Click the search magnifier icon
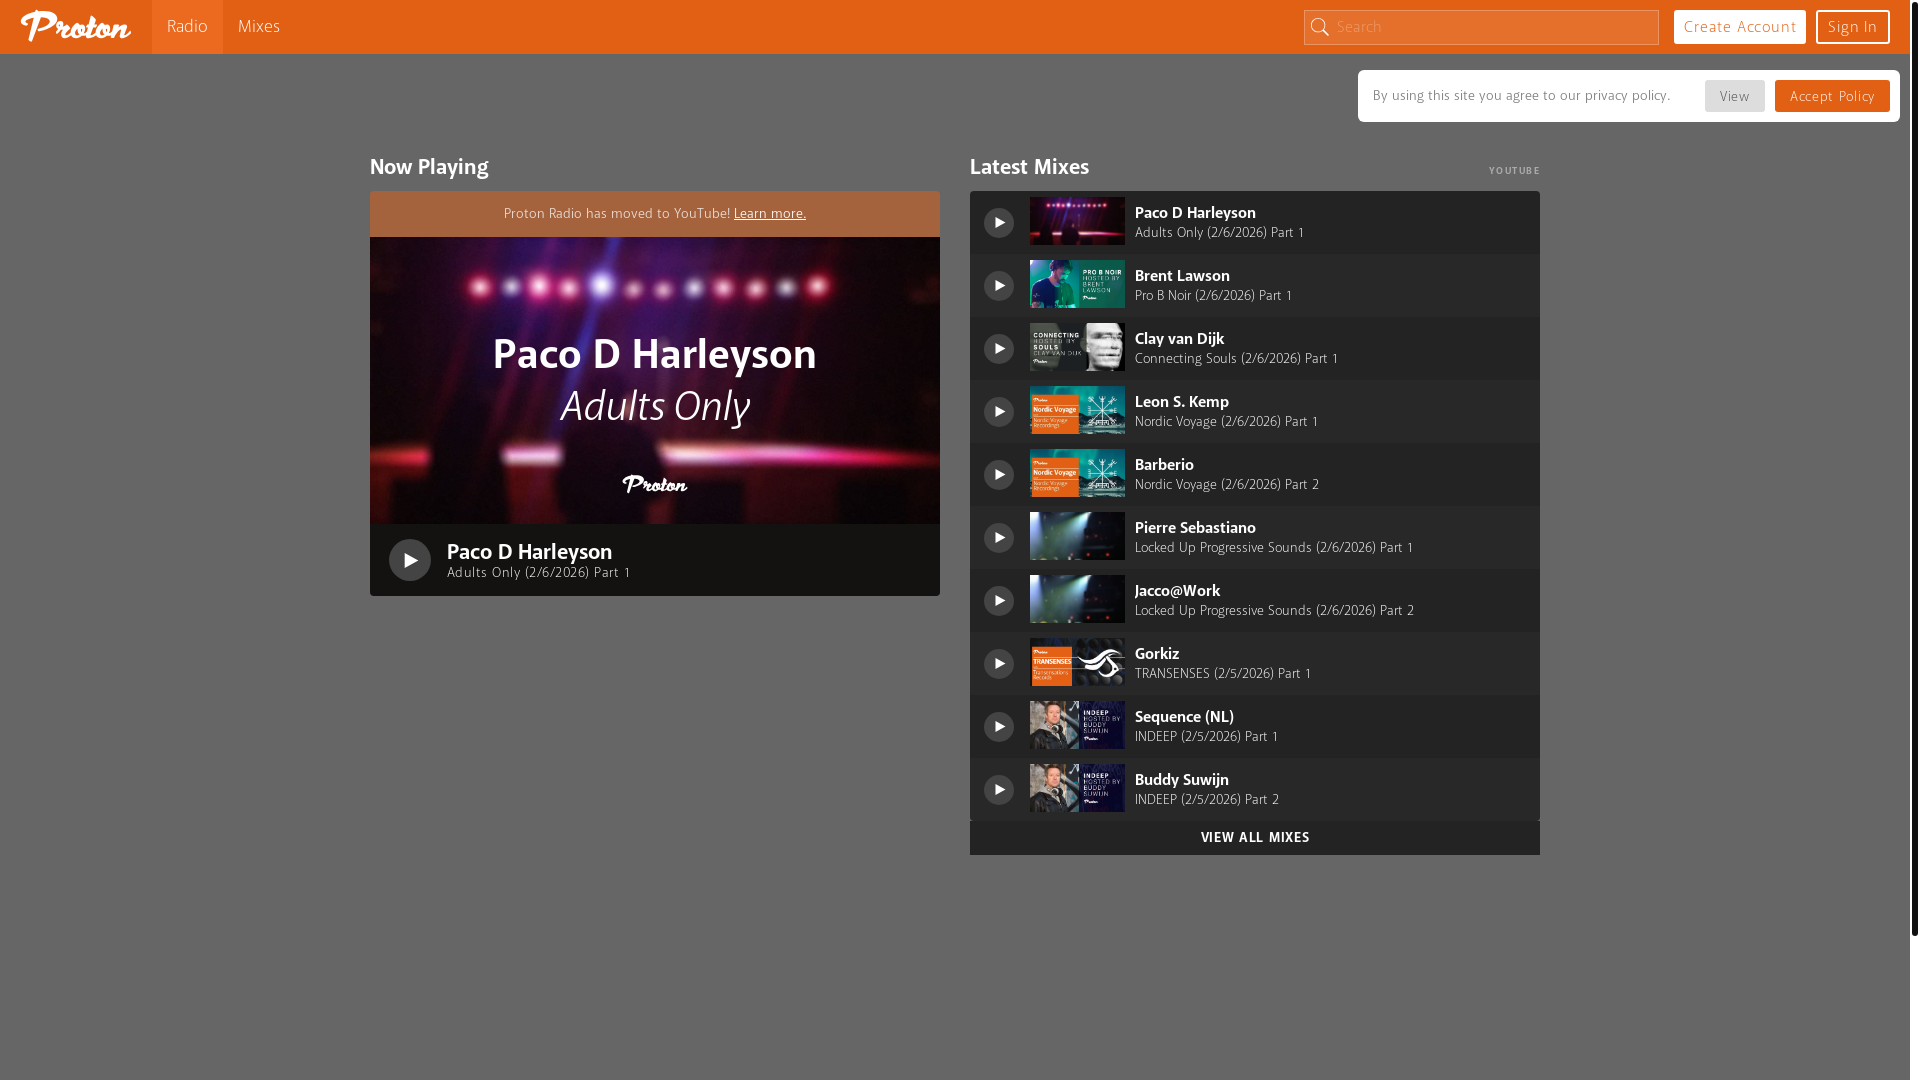 point(1320,28)
